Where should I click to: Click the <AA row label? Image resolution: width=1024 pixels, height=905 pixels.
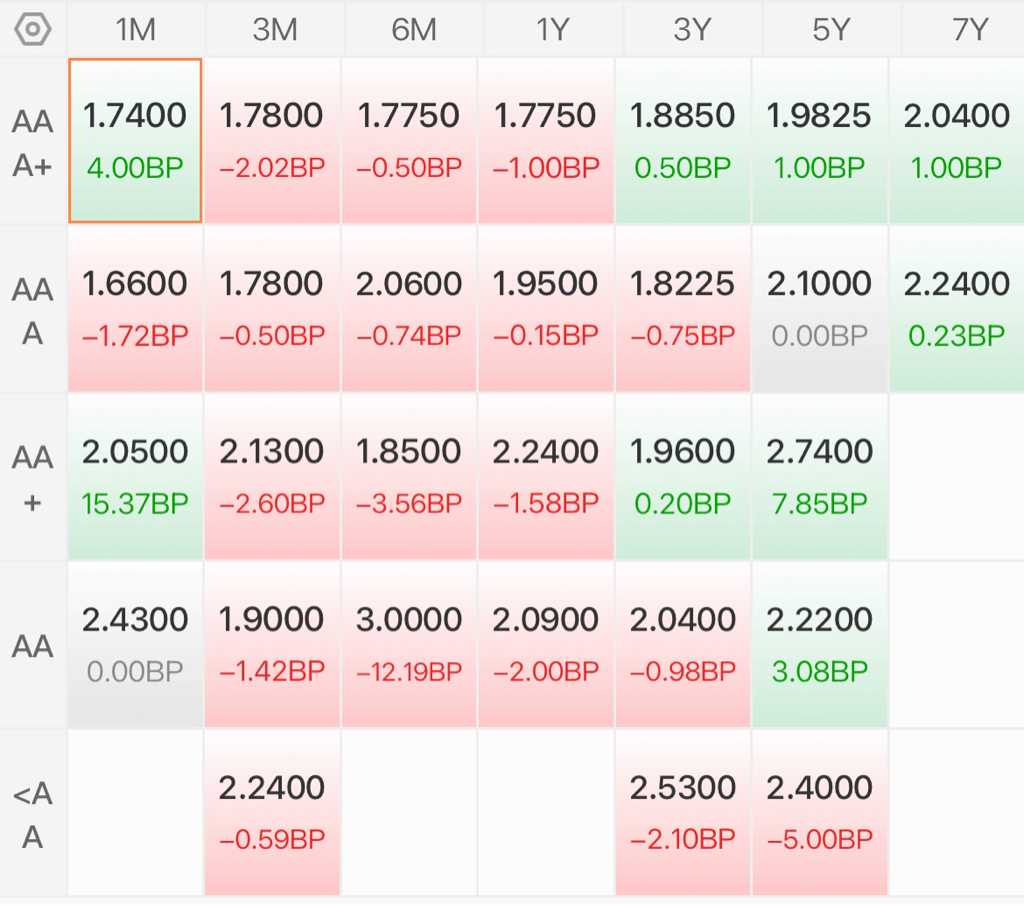click(x=33, y=814)
